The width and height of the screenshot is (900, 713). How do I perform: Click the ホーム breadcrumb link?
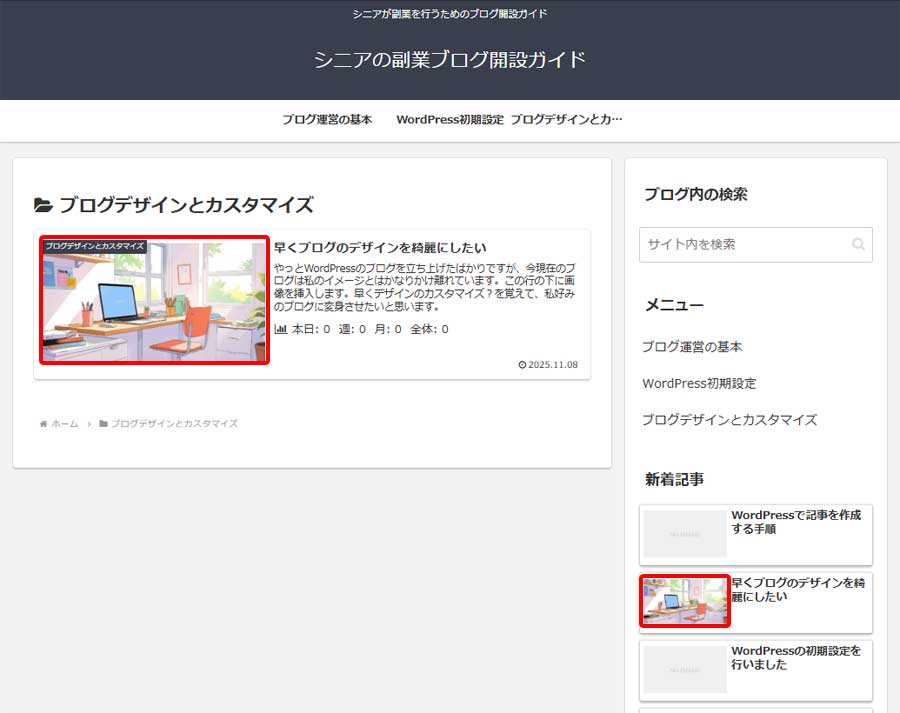[63, 422]
